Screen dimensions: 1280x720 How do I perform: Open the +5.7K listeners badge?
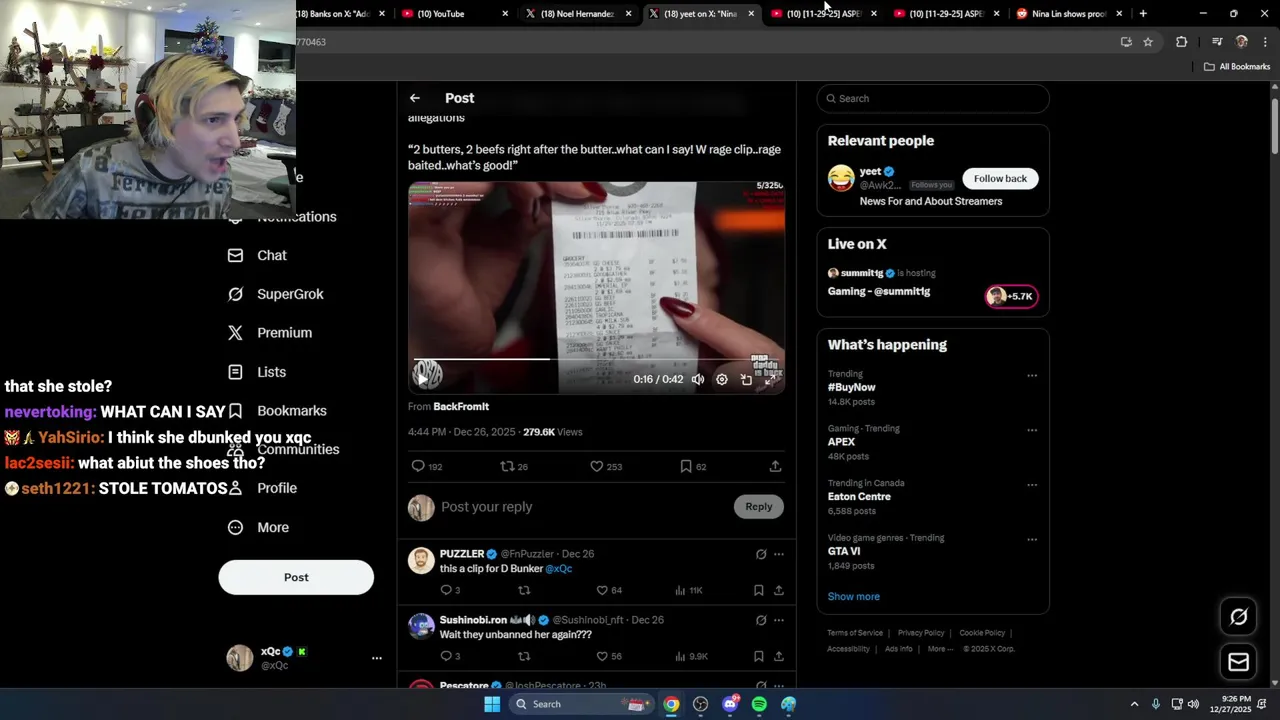pos(1012,296)
